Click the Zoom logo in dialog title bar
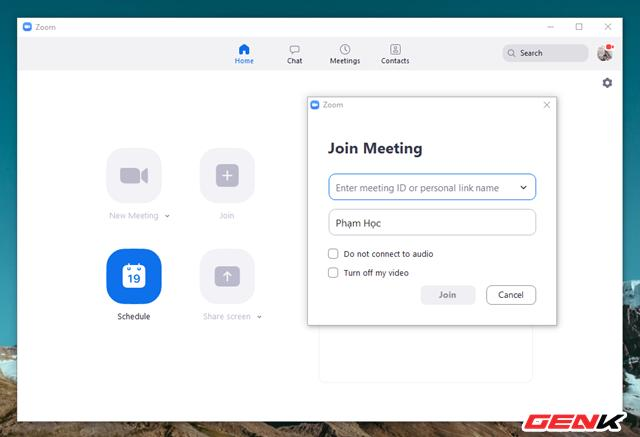The height and width of the screenshot is (437, 640). (315, 105)
